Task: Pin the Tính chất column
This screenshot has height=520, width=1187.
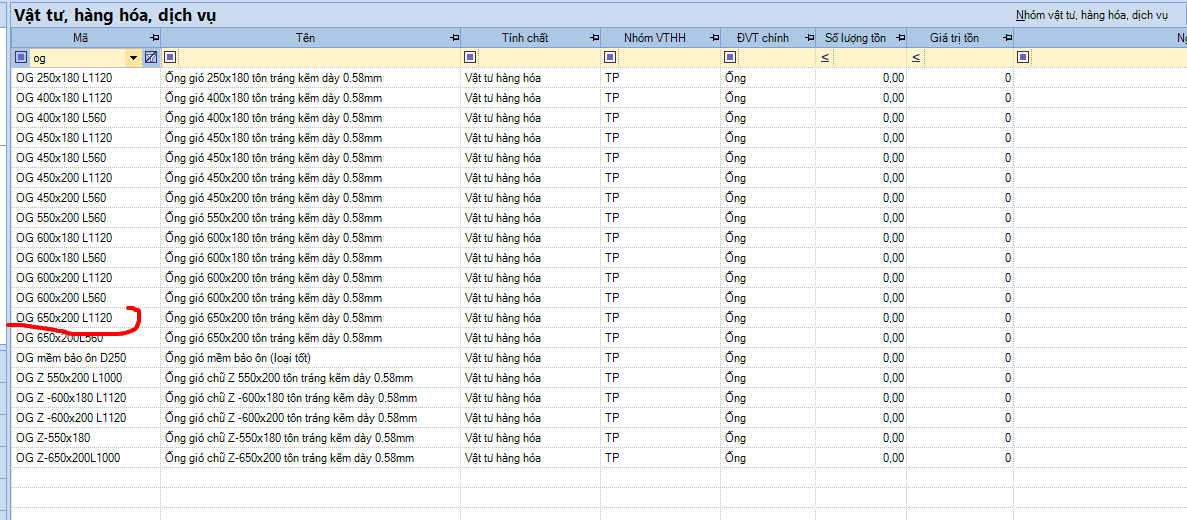Action: pos(594,38)
